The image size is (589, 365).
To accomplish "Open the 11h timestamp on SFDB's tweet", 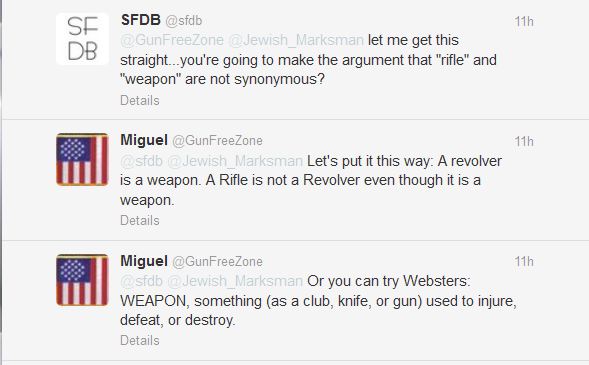I will (x=524, y=21).
